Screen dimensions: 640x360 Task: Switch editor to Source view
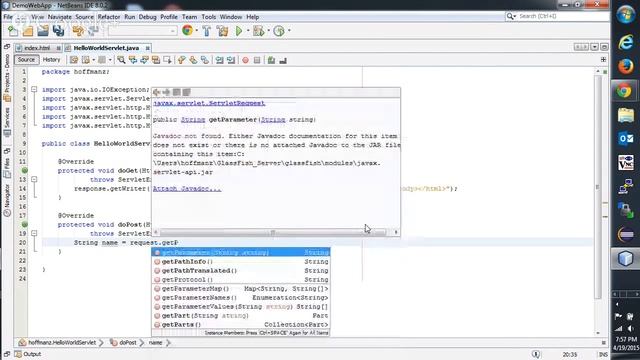point(27,60)
